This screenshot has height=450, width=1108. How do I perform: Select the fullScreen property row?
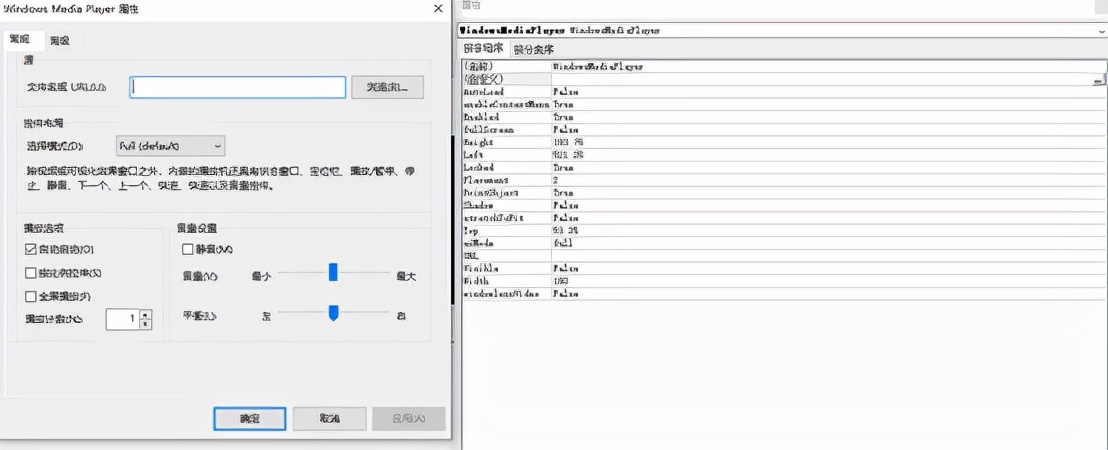pos(783,129)
